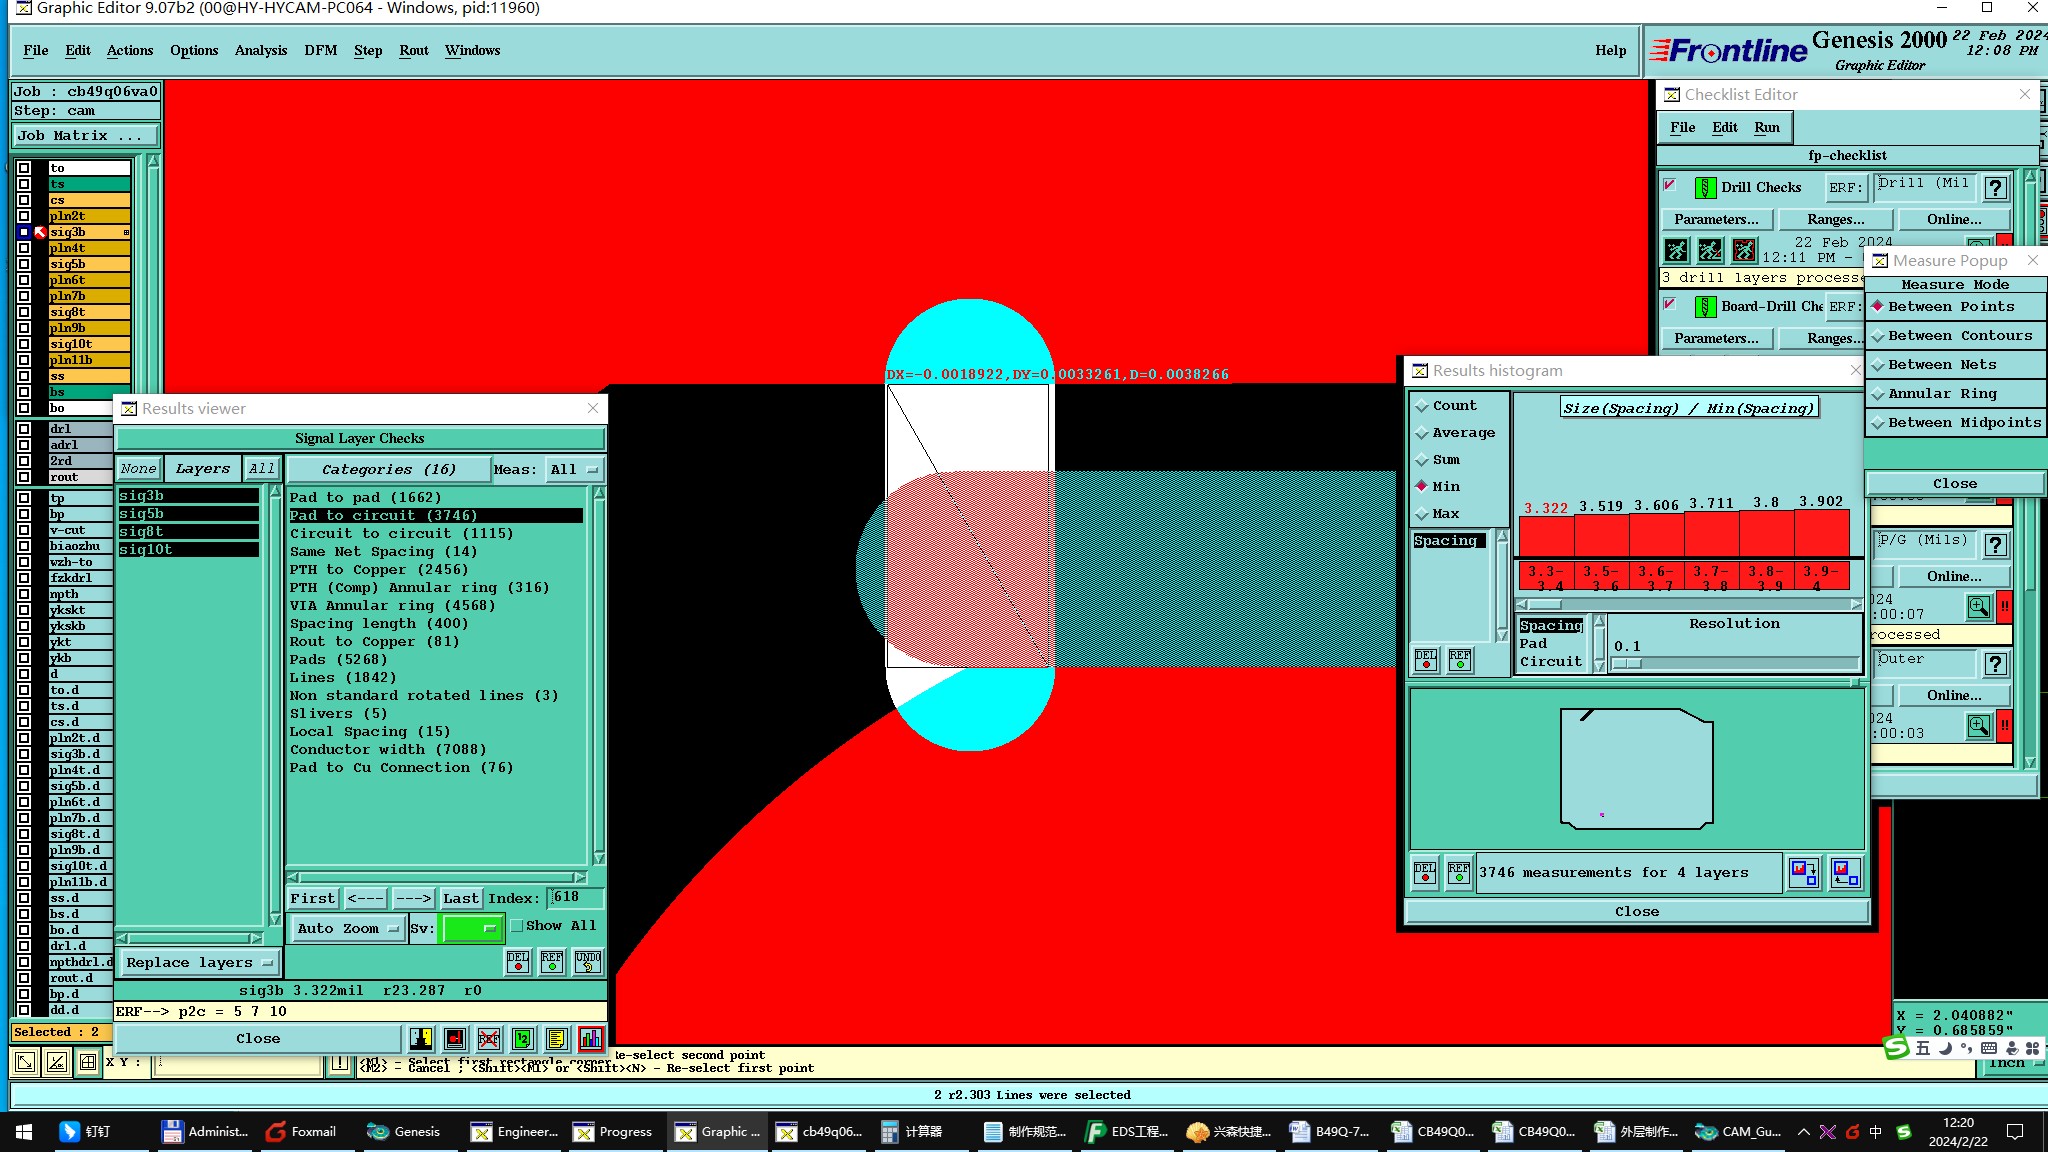
Task: Click the magnifier icon in the checklist panel
Action: (1978, 607)
